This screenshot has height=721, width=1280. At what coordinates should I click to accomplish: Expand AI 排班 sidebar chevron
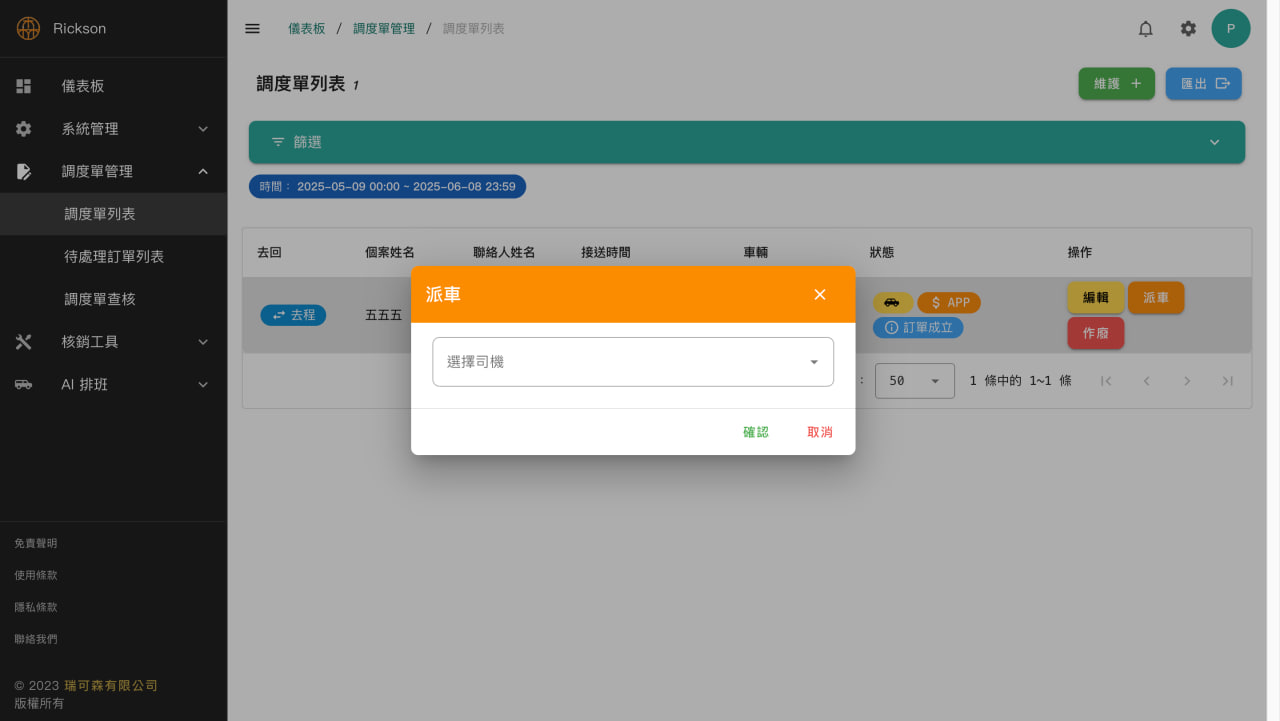pos(203,385)
